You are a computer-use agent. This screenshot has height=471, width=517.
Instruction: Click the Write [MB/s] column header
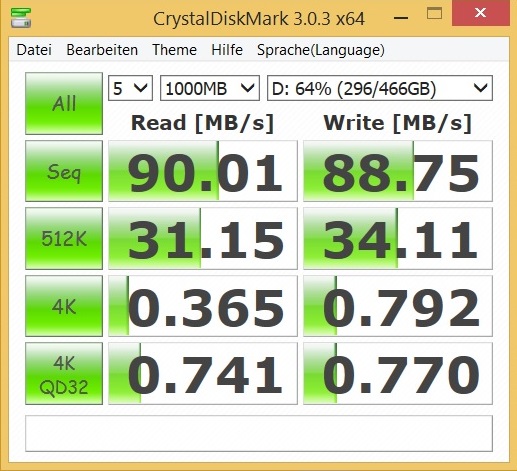tap(397, 123)
